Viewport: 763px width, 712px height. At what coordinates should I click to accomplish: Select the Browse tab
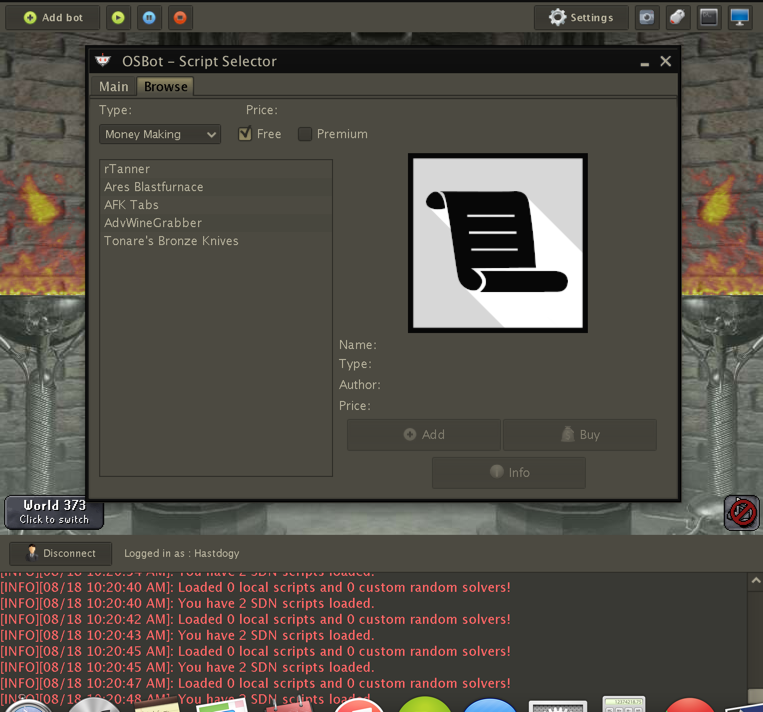point(165,87)
